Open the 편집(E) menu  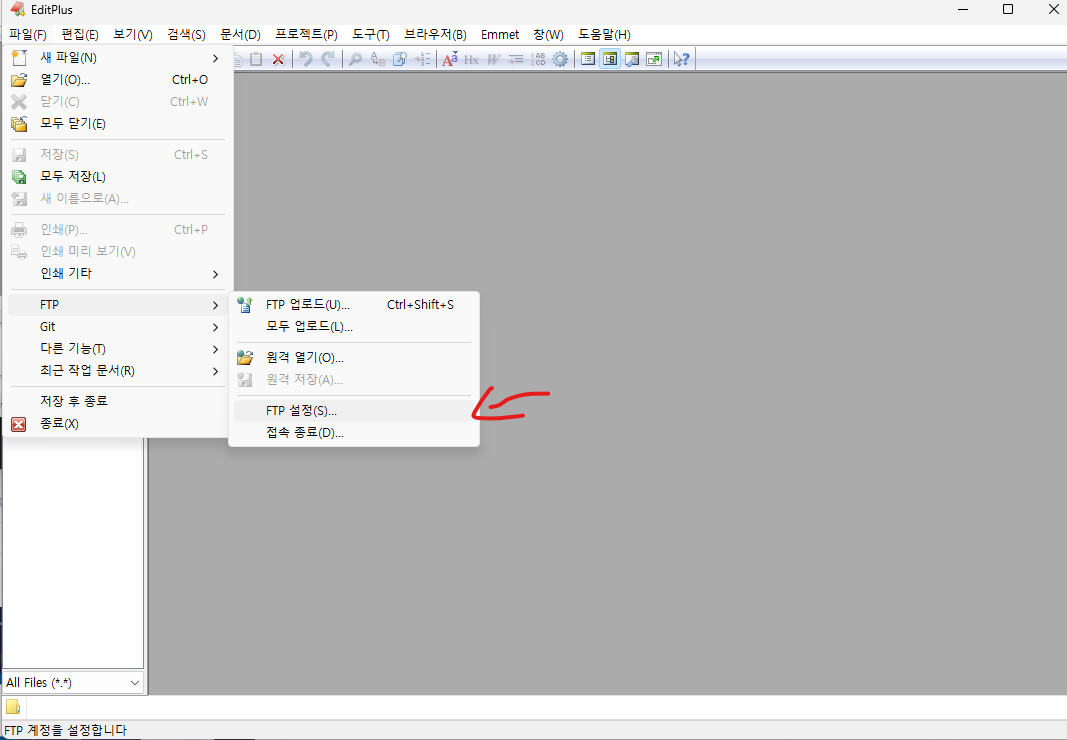(80, 35)
